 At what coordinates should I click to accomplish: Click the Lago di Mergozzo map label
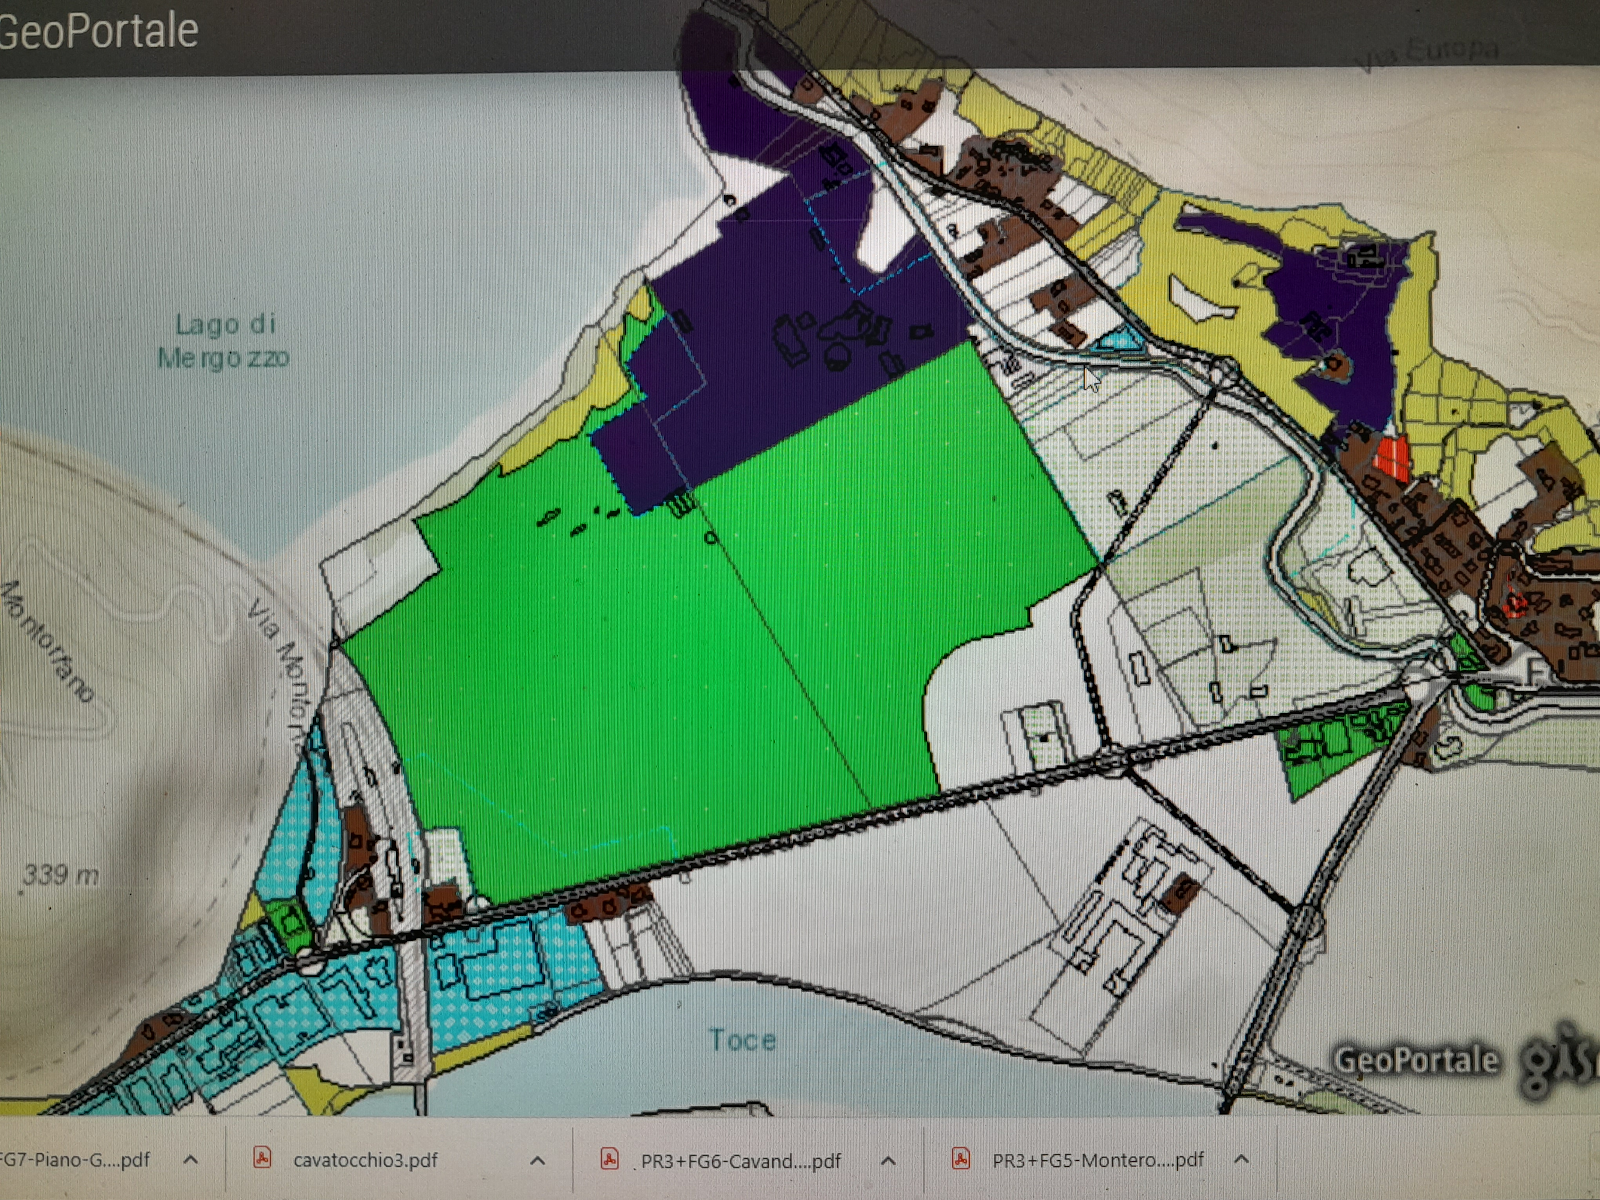pos(224,341)
